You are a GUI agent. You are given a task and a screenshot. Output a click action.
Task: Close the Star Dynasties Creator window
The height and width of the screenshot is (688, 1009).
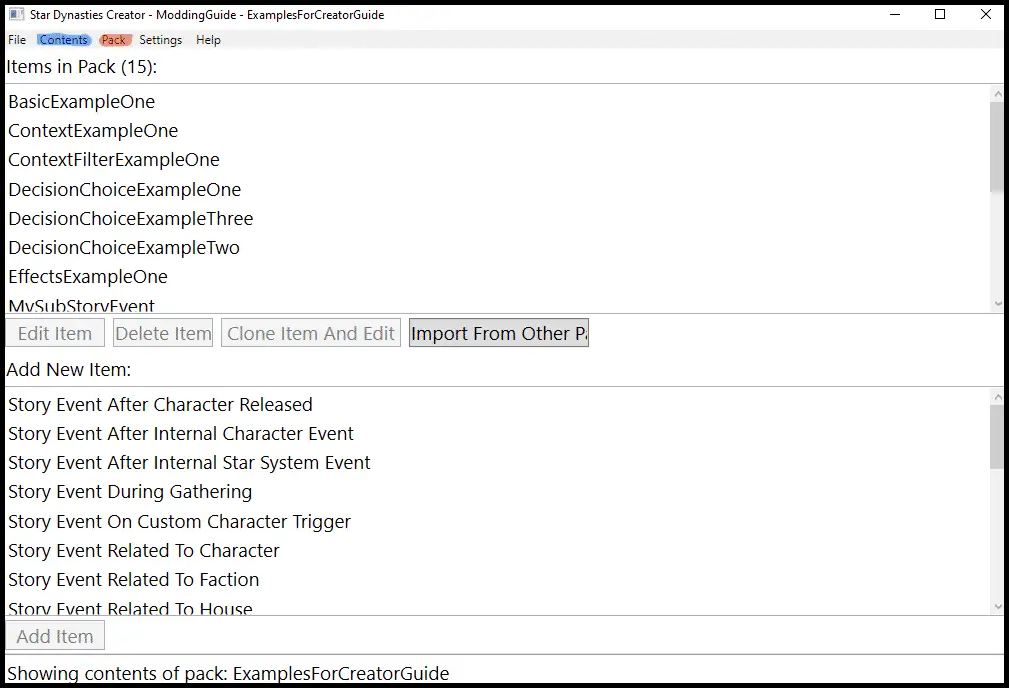click(x=985, y=14)
